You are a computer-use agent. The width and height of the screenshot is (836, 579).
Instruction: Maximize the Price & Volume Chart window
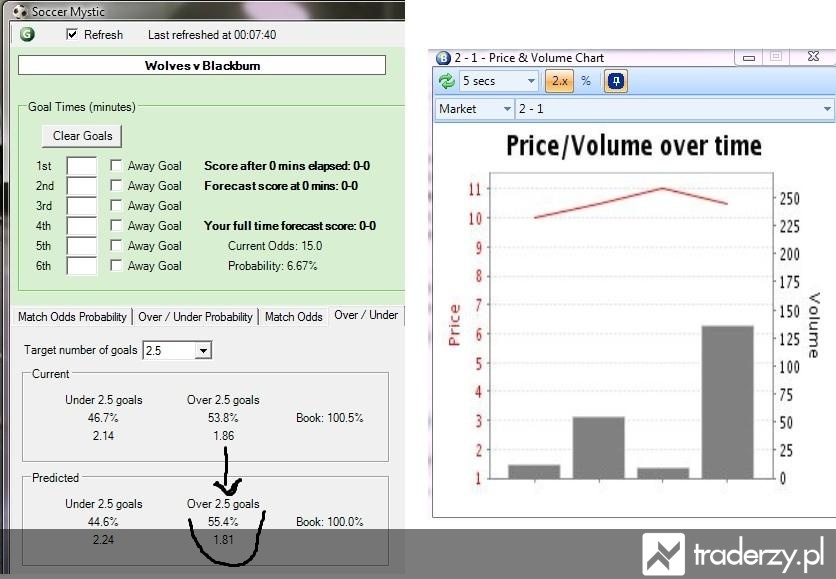pyautogui.click(x=776, y=57)
